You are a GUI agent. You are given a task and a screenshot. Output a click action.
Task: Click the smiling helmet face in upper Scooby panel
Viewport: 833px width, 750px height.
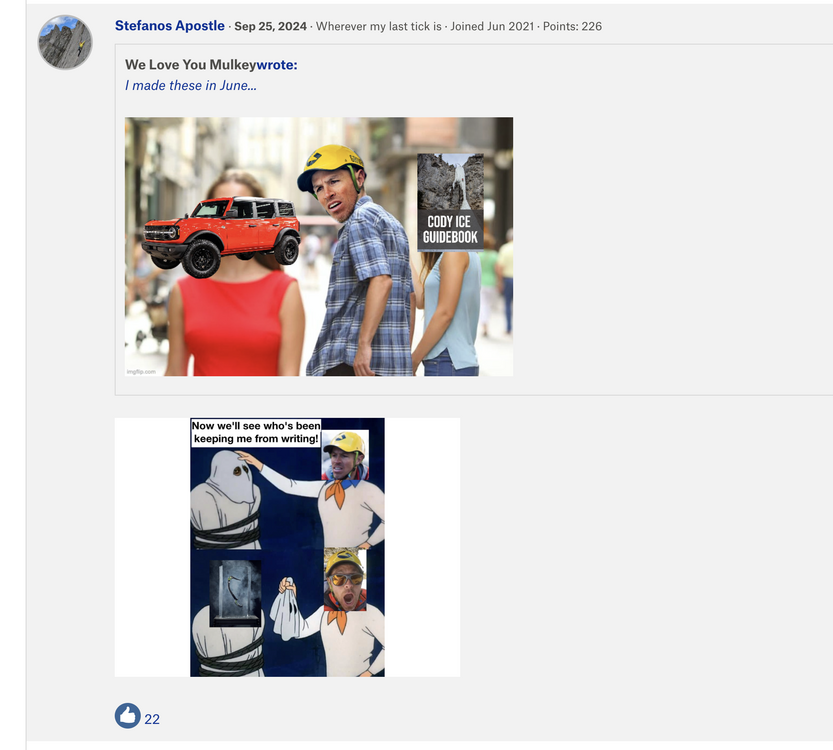tap(345, 455)
